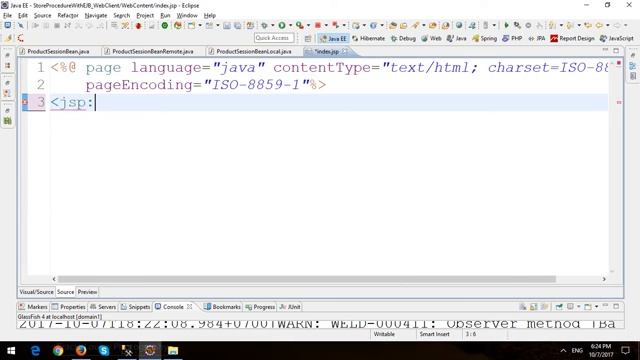Open the Web perspective
The image size is (640, 360).
click(x=431, y=38)
